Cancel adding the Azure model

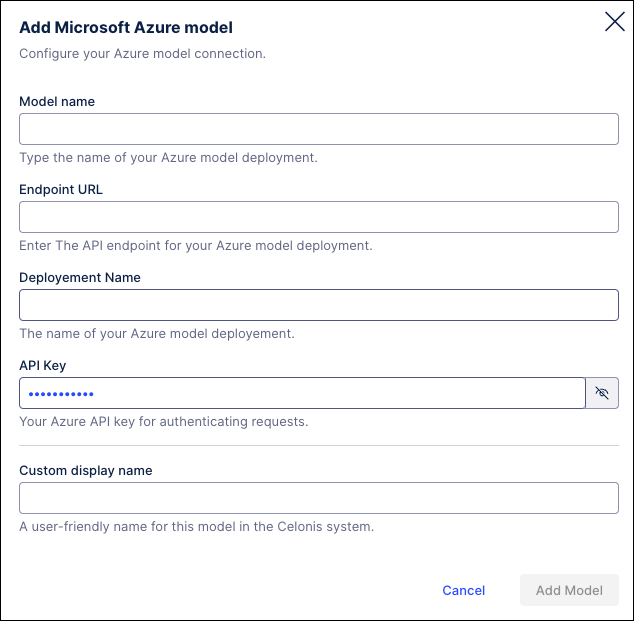(463, 590)
